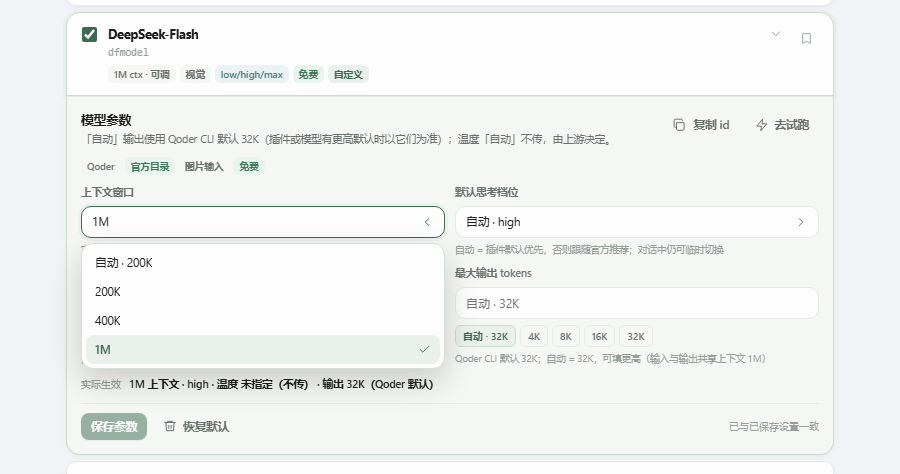Image resolution: width=900 pixels, height=474 pixels.
Task: Click the low/high/max tag
Action: [251, 75]
